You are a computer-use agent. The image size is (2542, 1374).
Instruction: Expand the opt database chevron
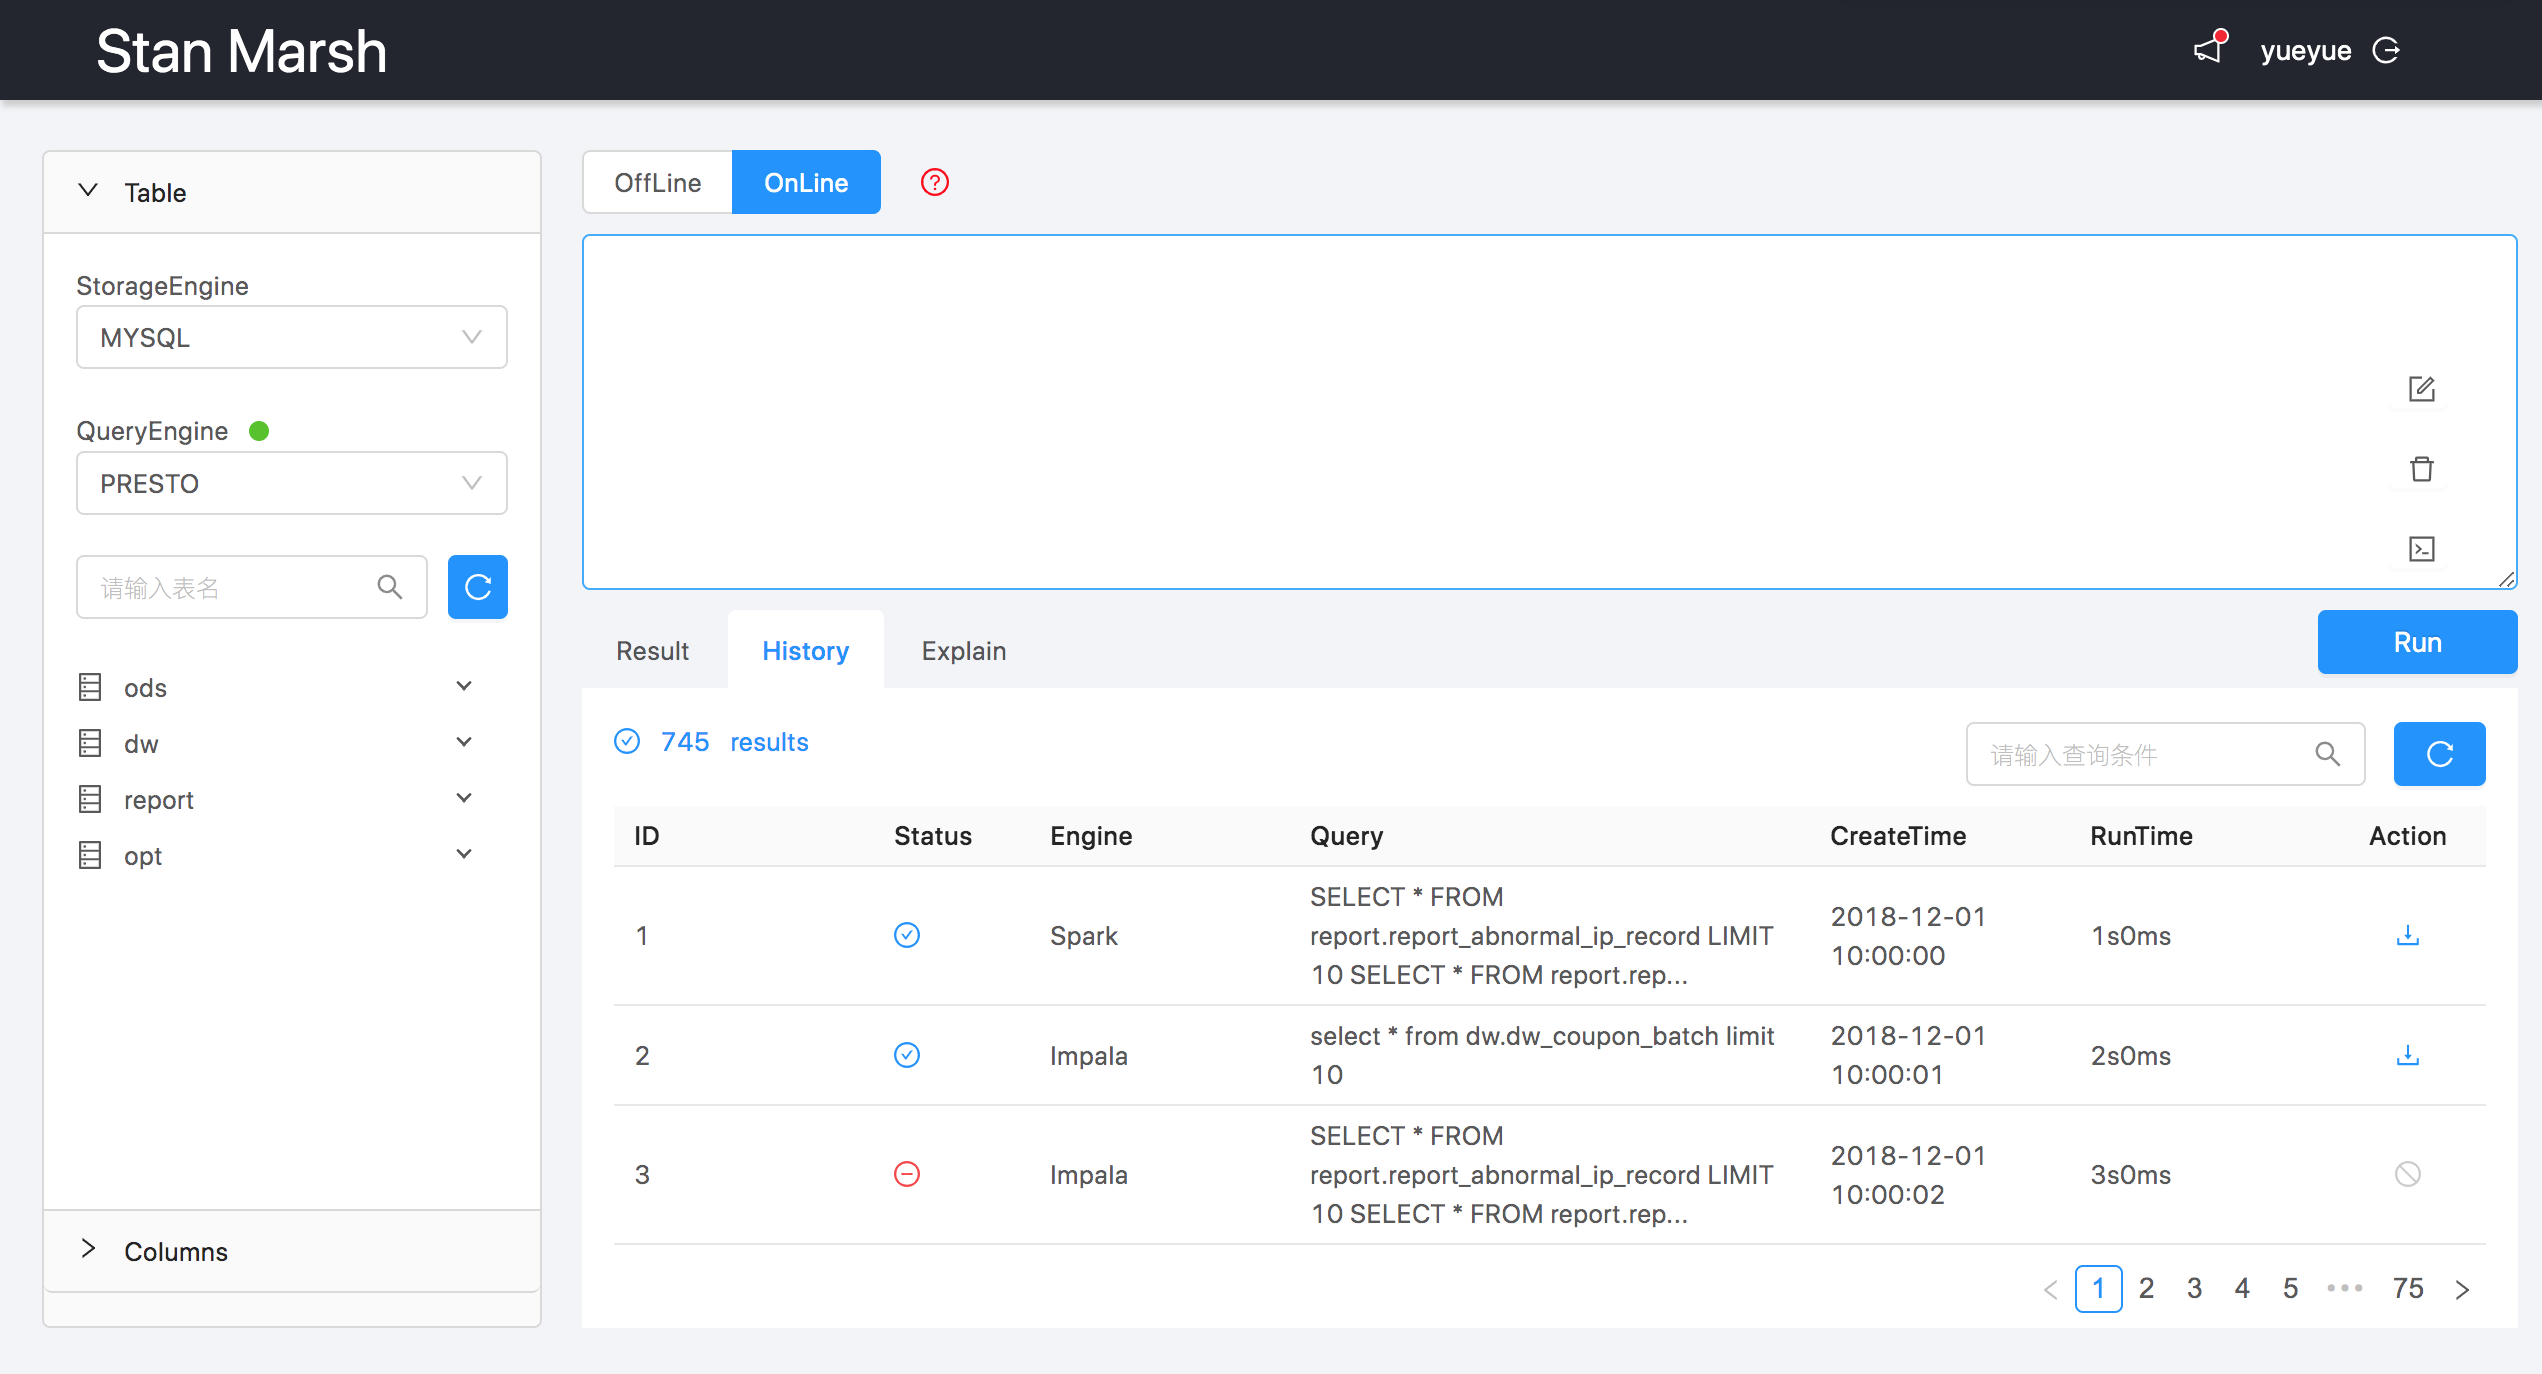(464, 854)
